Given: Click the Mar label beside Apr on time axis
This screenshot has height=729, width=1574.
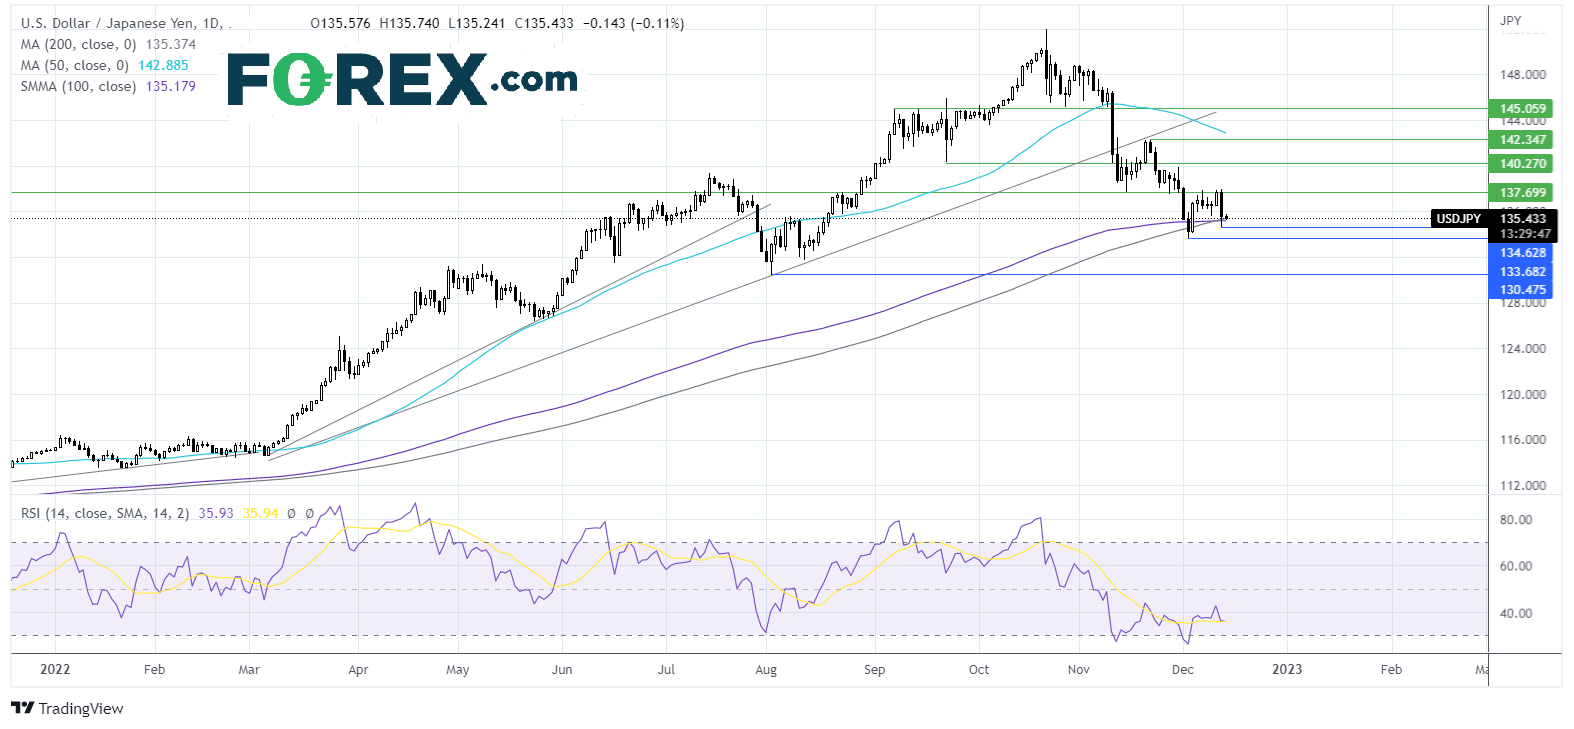Looking at the screenshot, I should 249,669.
